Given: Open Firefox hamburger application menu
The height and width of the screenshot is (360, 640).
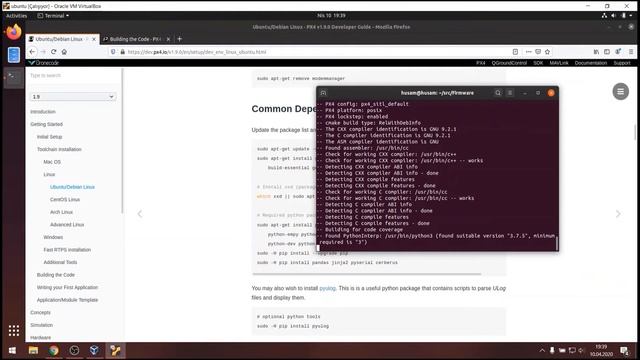Looking at the screenshot, I should [631, 52].
